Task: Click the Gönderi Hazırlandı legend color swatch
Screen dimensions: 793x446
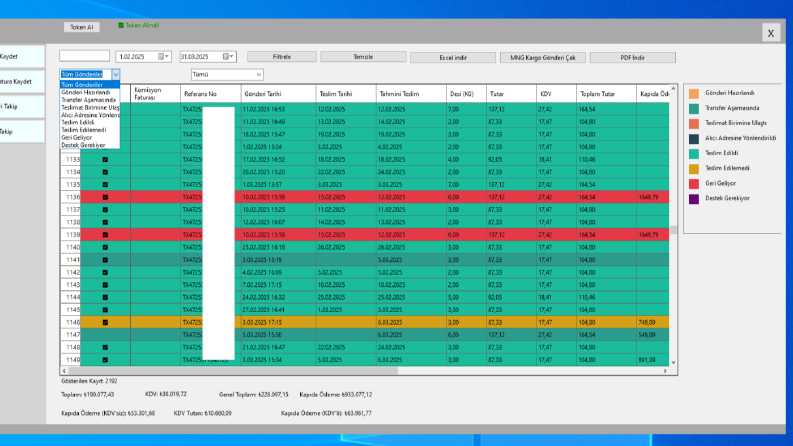Action: [694, 94]
